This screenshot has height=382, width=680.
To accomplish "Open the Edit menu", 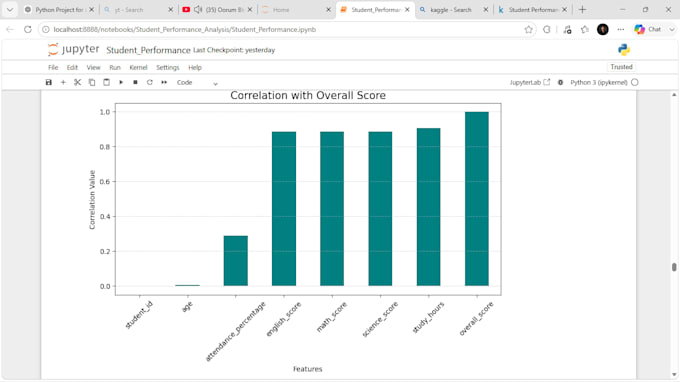I will (72, 68).
